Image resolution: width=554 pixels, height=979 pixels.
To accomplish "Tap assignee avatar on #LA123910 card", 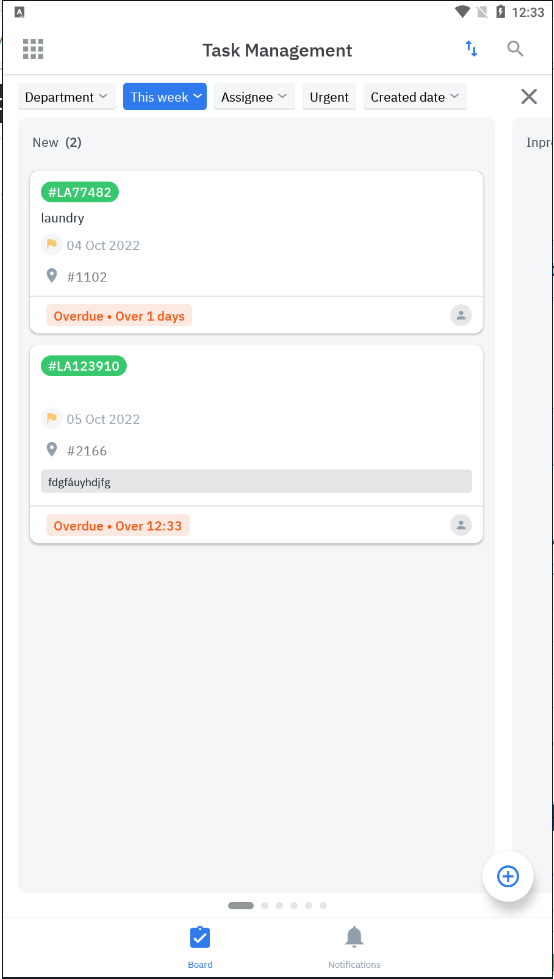I will pos(461,525).
